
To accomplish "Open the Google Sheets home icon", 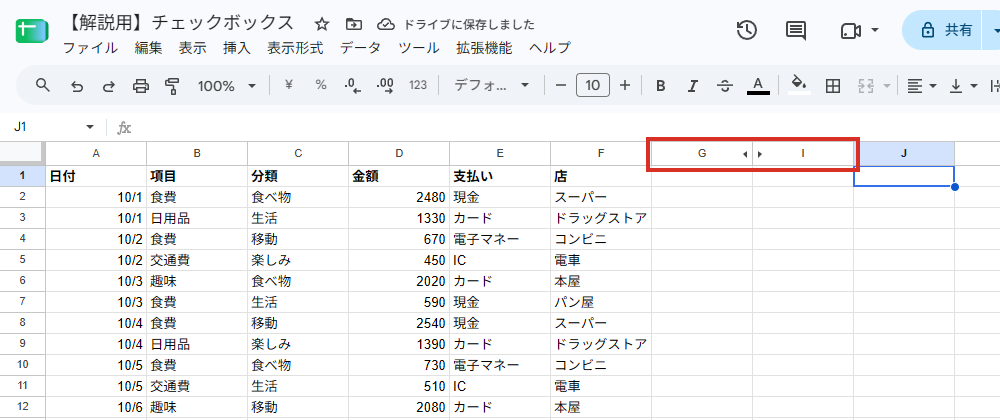I will 30,31.
